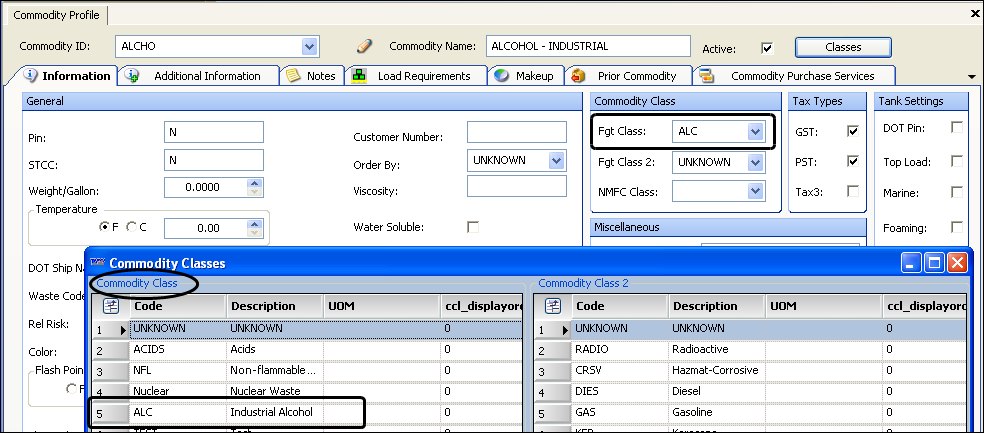Viewport: 984px width, 433px height.
Task: Click the pencil edit icon beside Commodity Name
Action: coord(365,46)
